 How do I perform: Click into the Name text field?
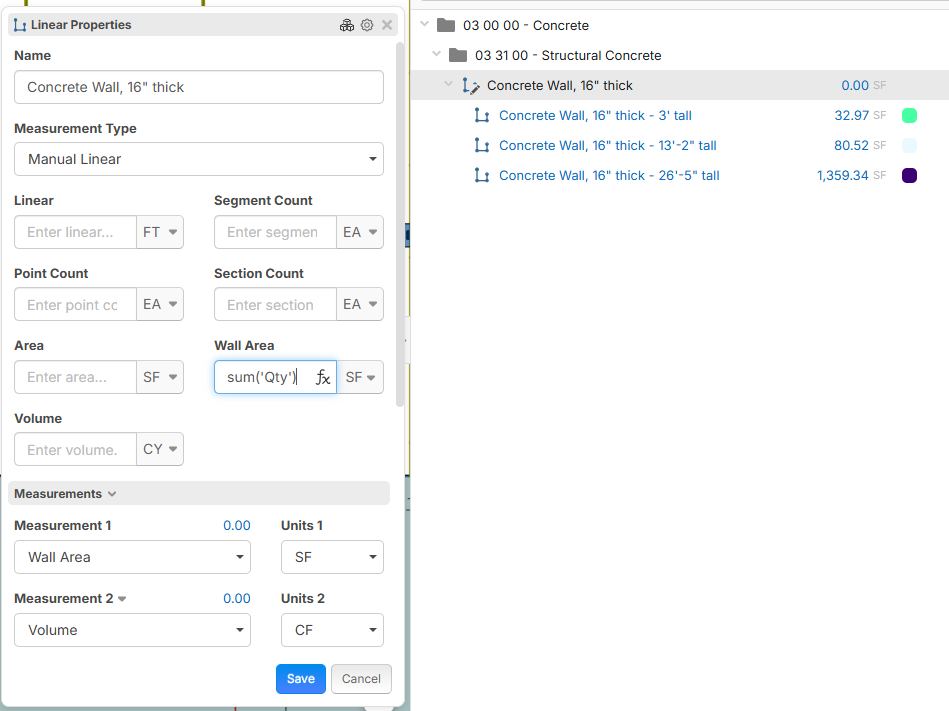click(199, 87)
